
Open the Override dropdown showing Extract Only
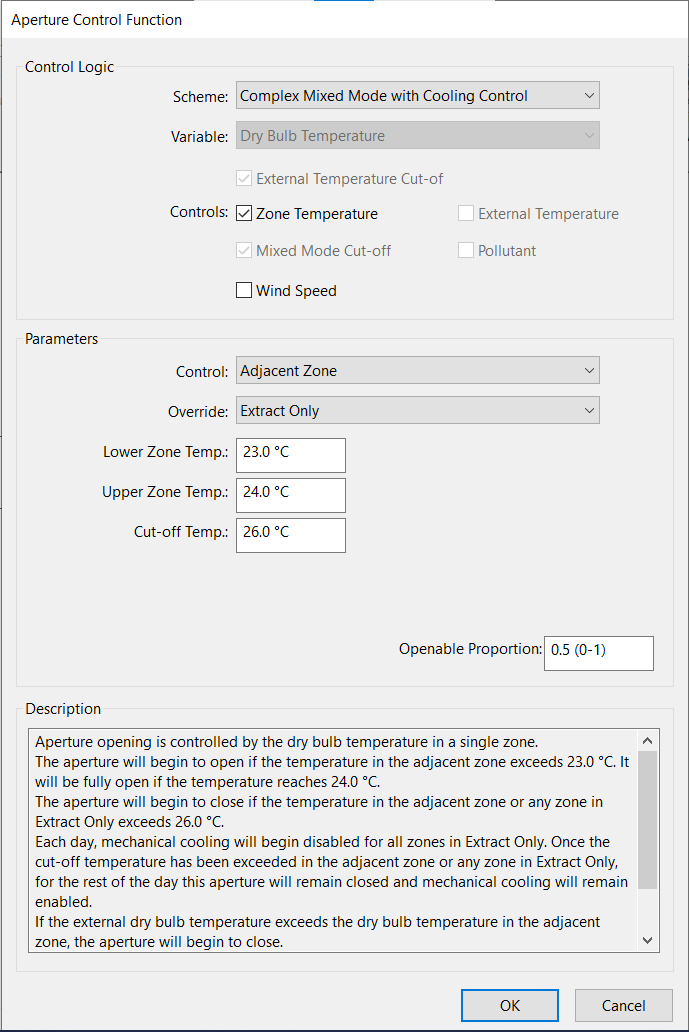417,411
